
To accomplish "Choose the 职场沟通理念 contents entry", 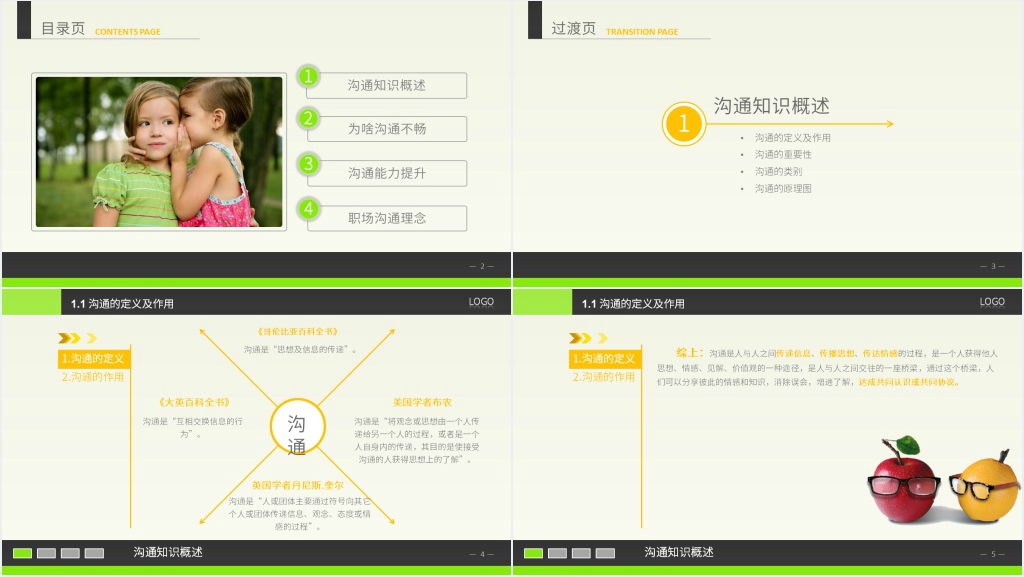I will point(387,218).
